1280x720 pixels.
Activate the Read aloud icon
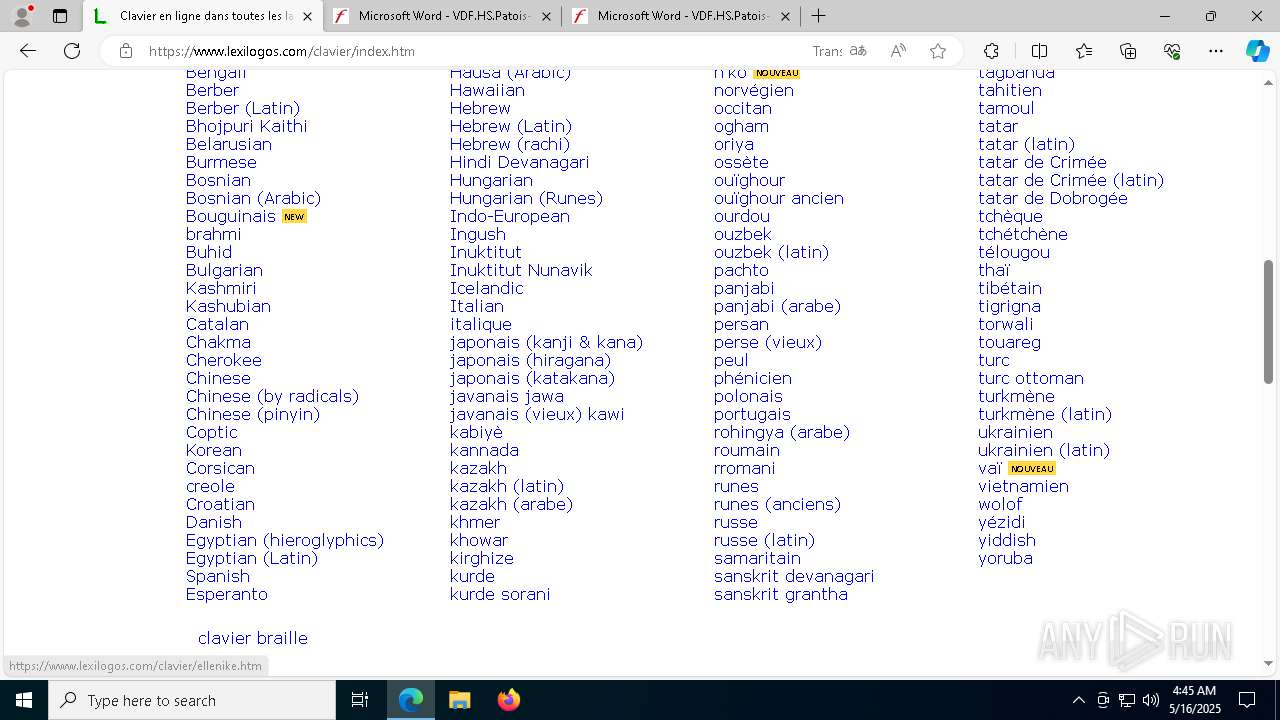pos(898,51)
